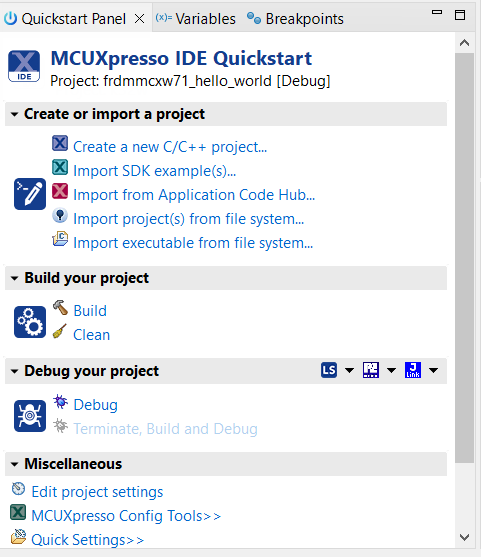Click the broom icon beside Clean
This screenshot has width=481, height=557.
[60, 331]
